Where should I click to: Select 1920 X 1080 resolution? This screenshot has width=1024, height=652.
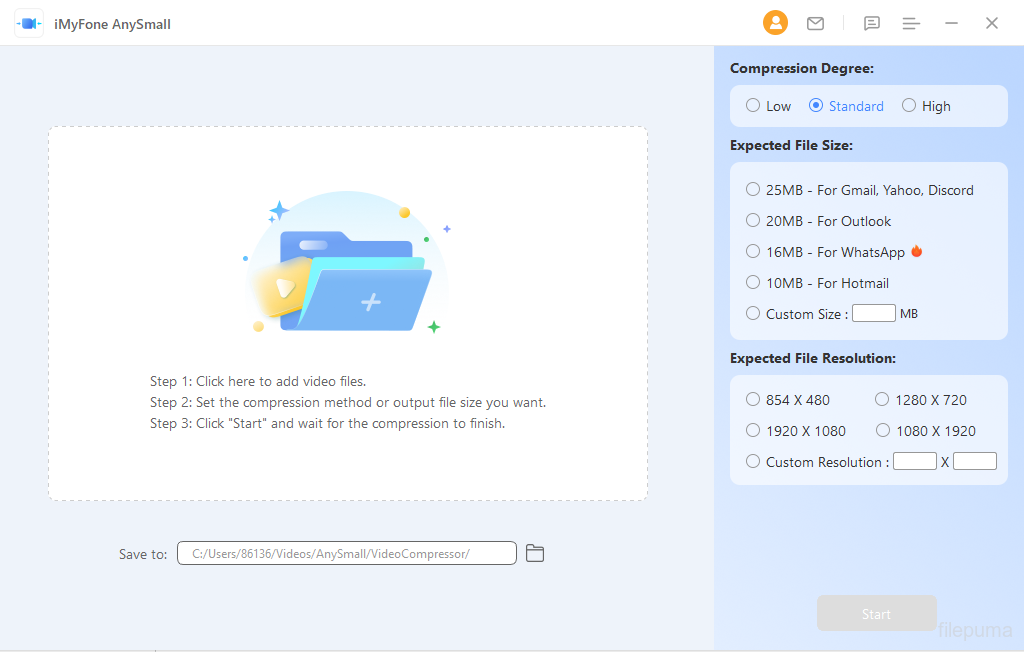(x=753, y=431)
